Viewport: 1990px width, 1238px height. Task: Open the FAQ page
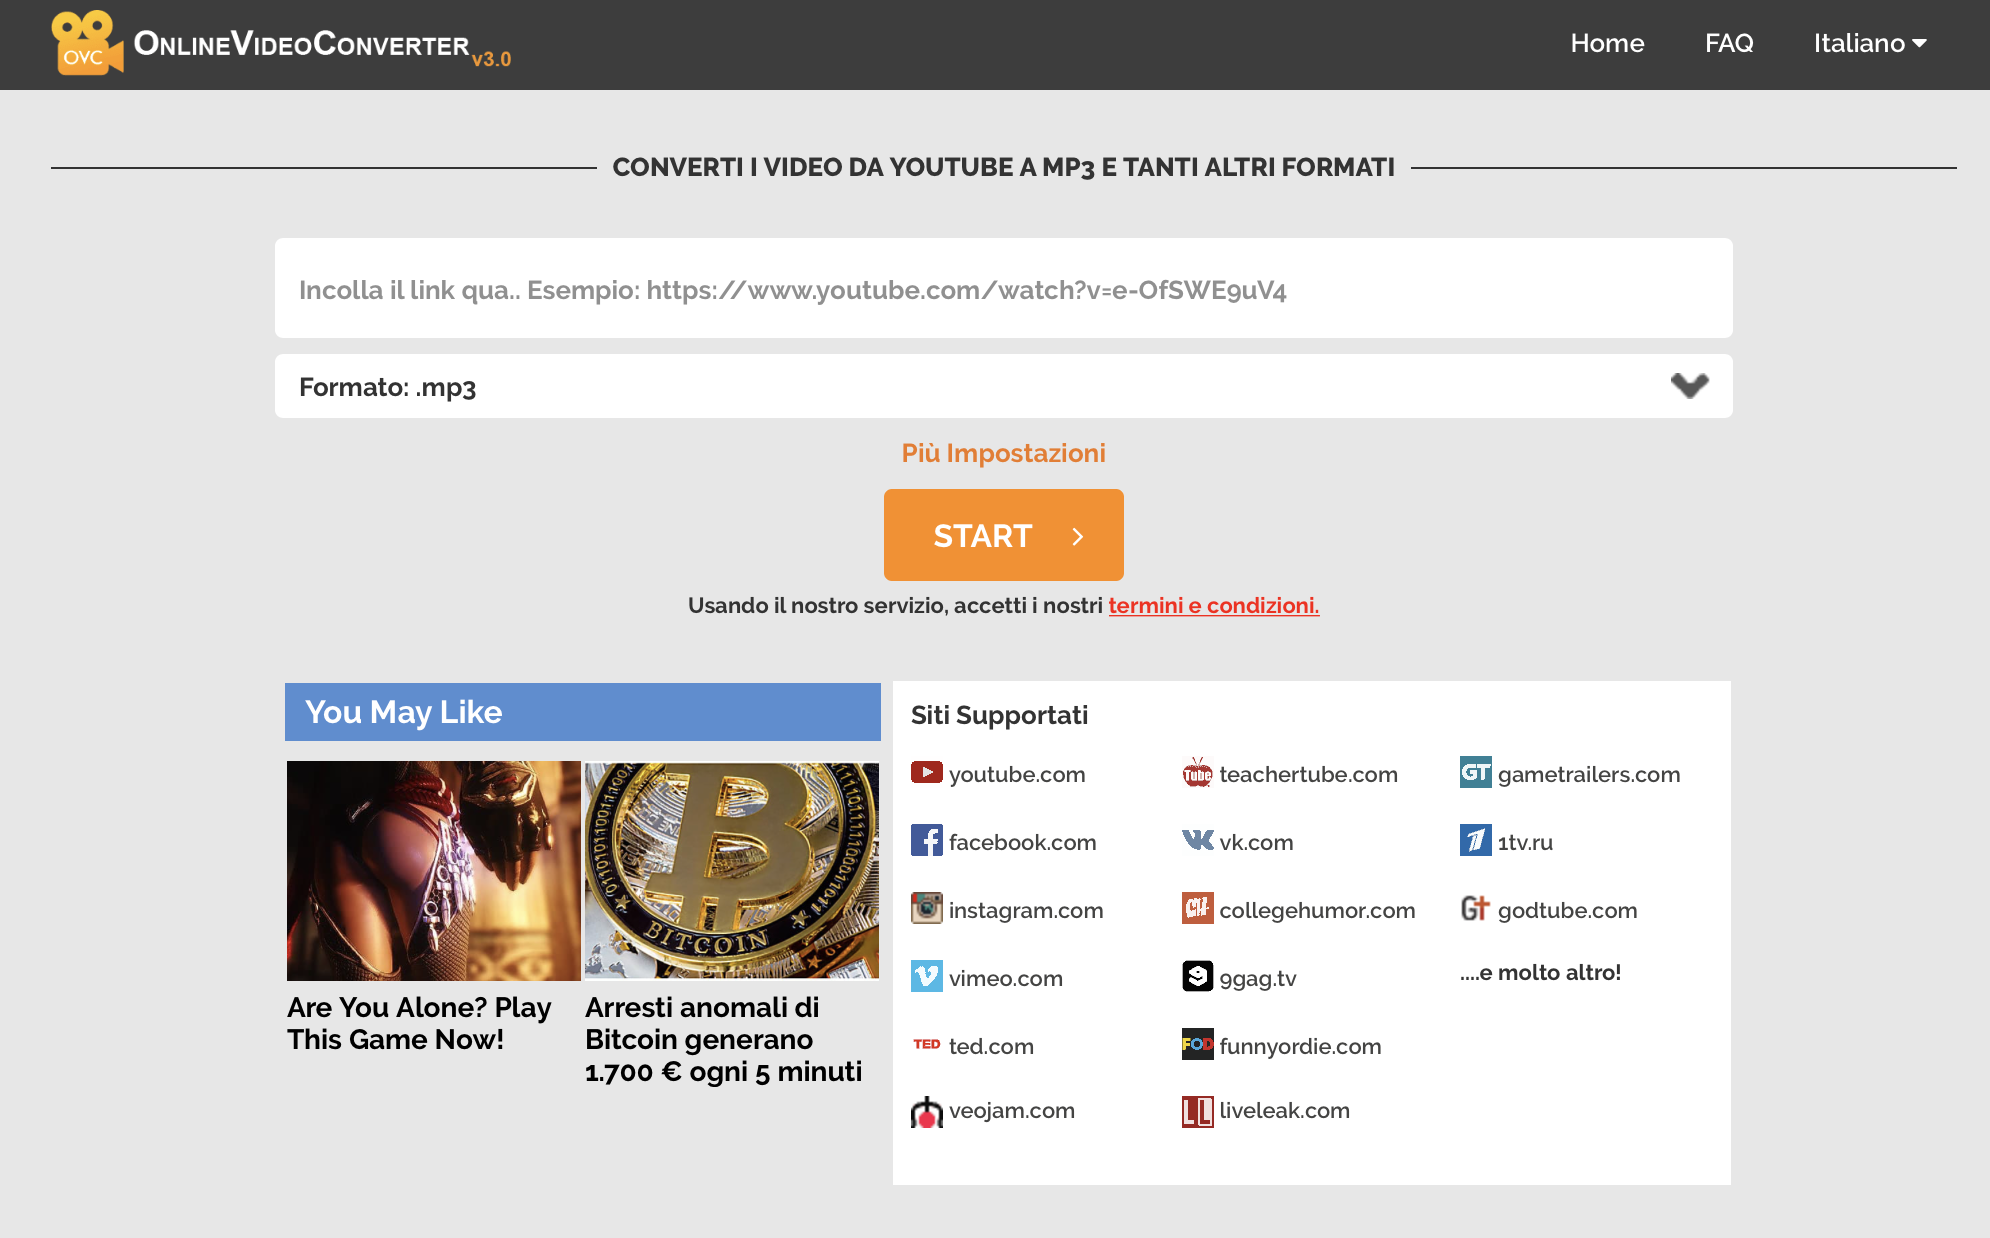pyautogui.click(x=1728, y=43)
